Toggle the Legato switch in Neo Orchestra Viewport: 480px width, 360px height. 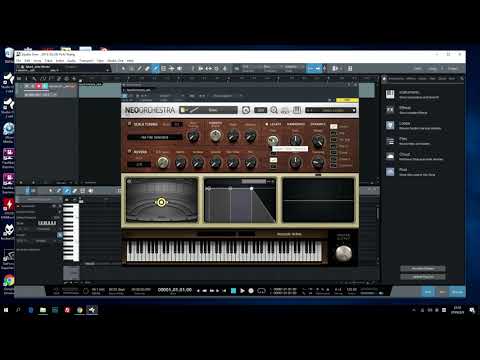(266, 124)
